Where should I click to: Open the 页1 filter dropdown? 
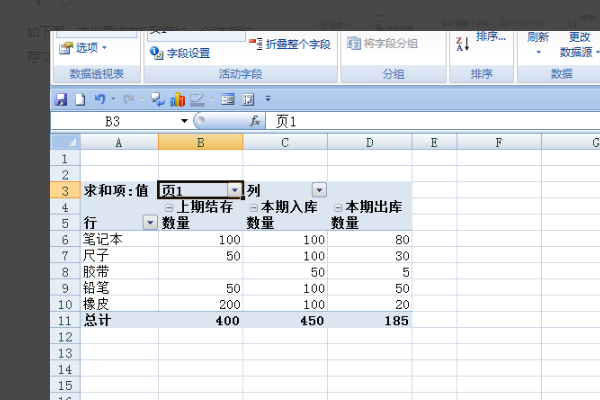234,190
